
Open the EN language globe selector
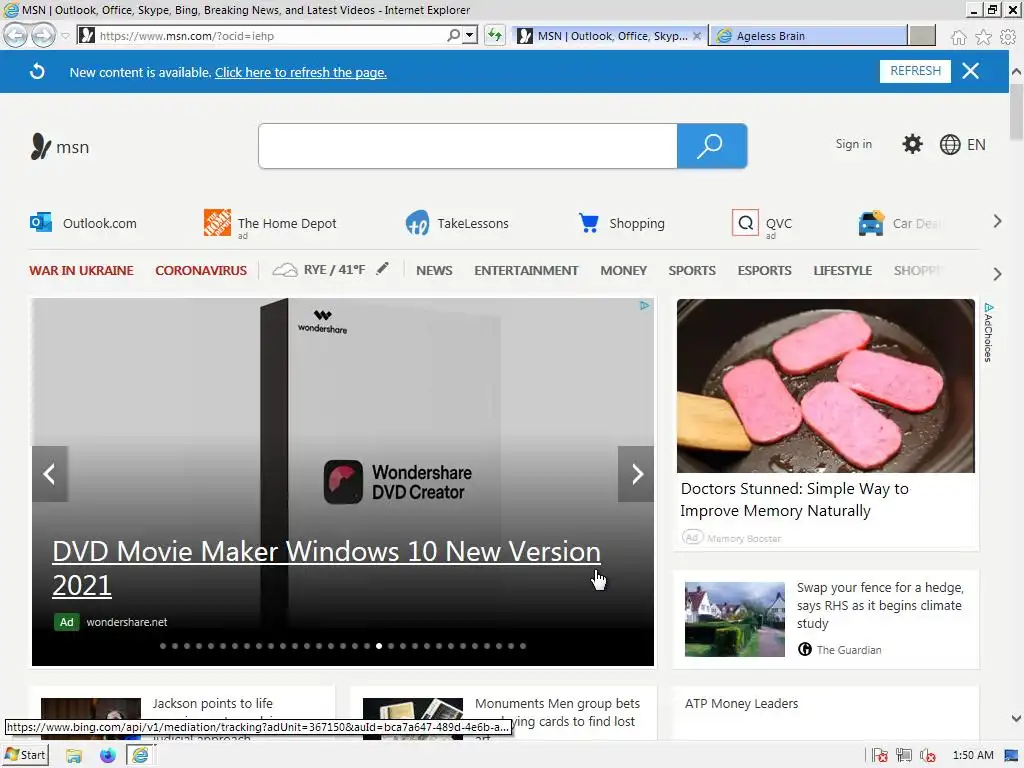(963, 144)
